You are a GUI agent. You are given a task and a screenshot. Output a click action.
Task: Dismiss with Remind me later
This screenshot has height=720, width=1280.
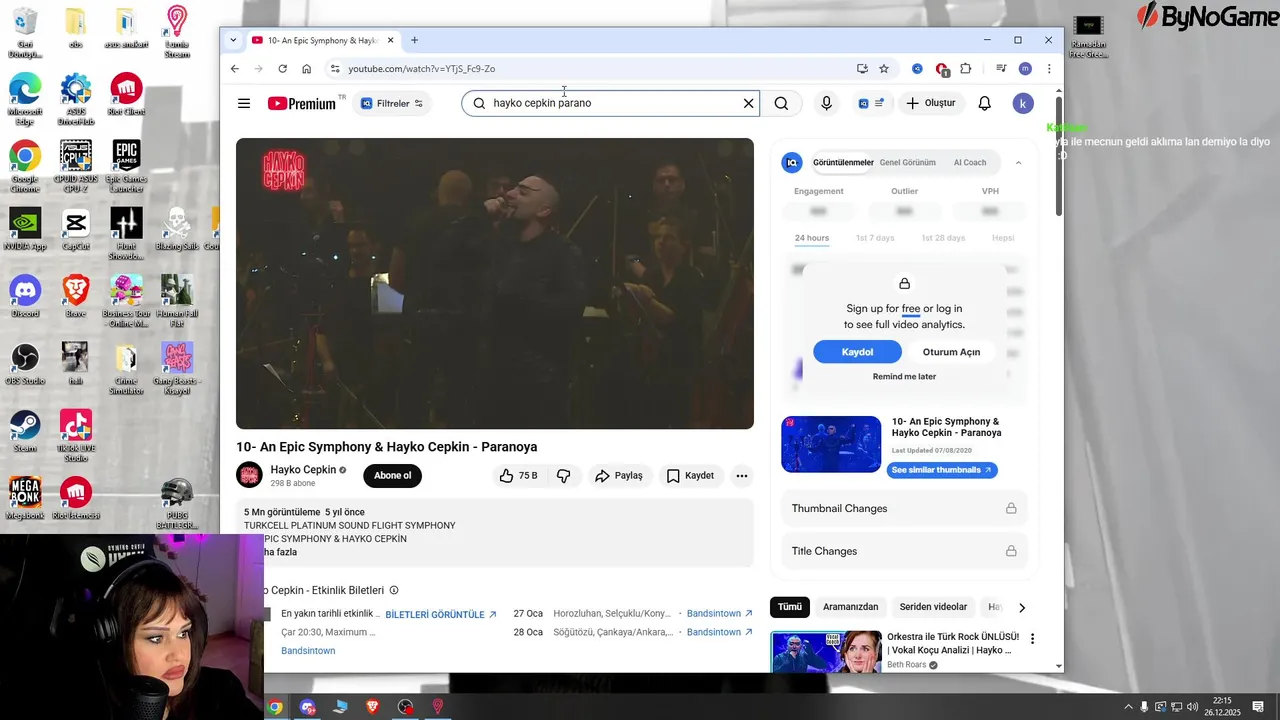click(x=904, y=377)
